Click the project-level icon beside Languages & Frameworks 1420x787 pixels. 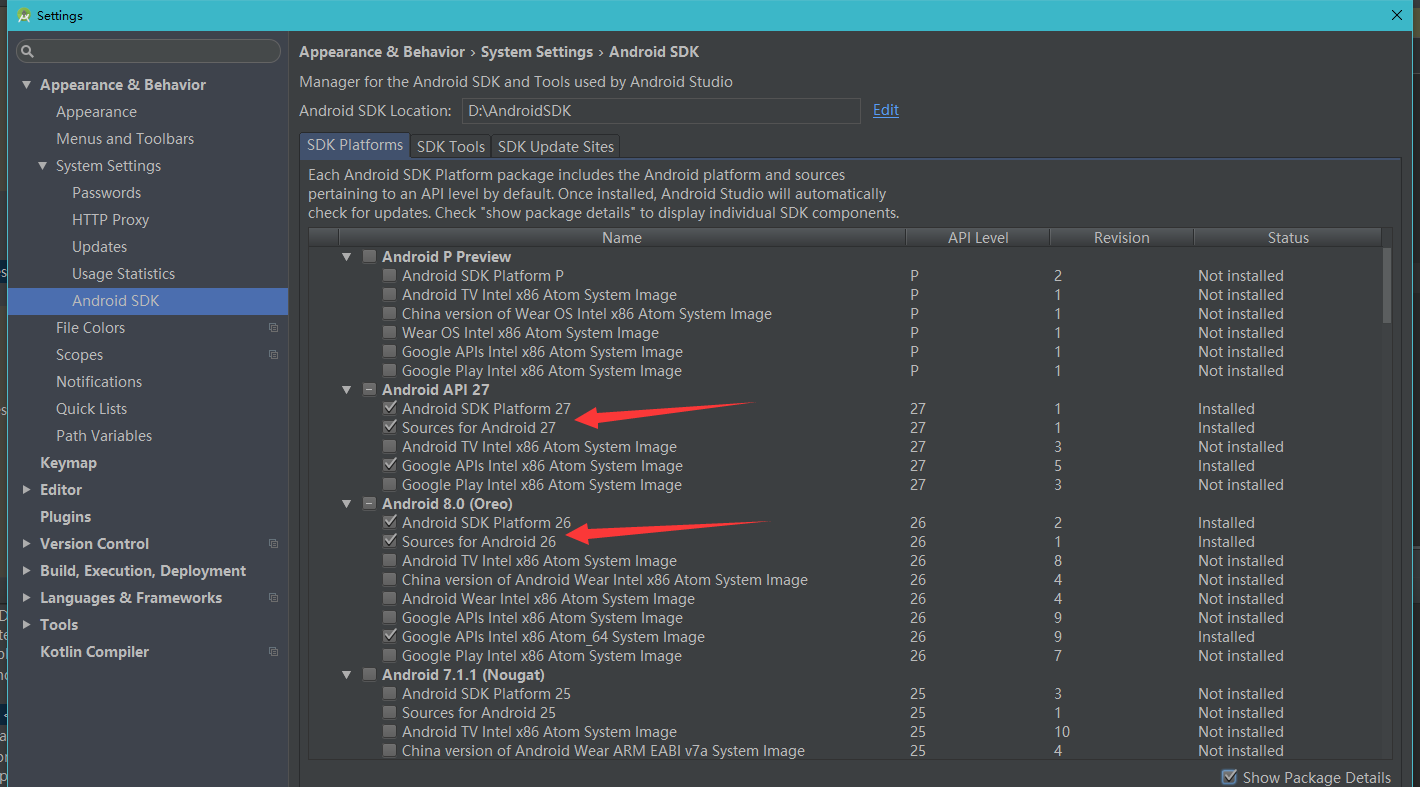273,598
